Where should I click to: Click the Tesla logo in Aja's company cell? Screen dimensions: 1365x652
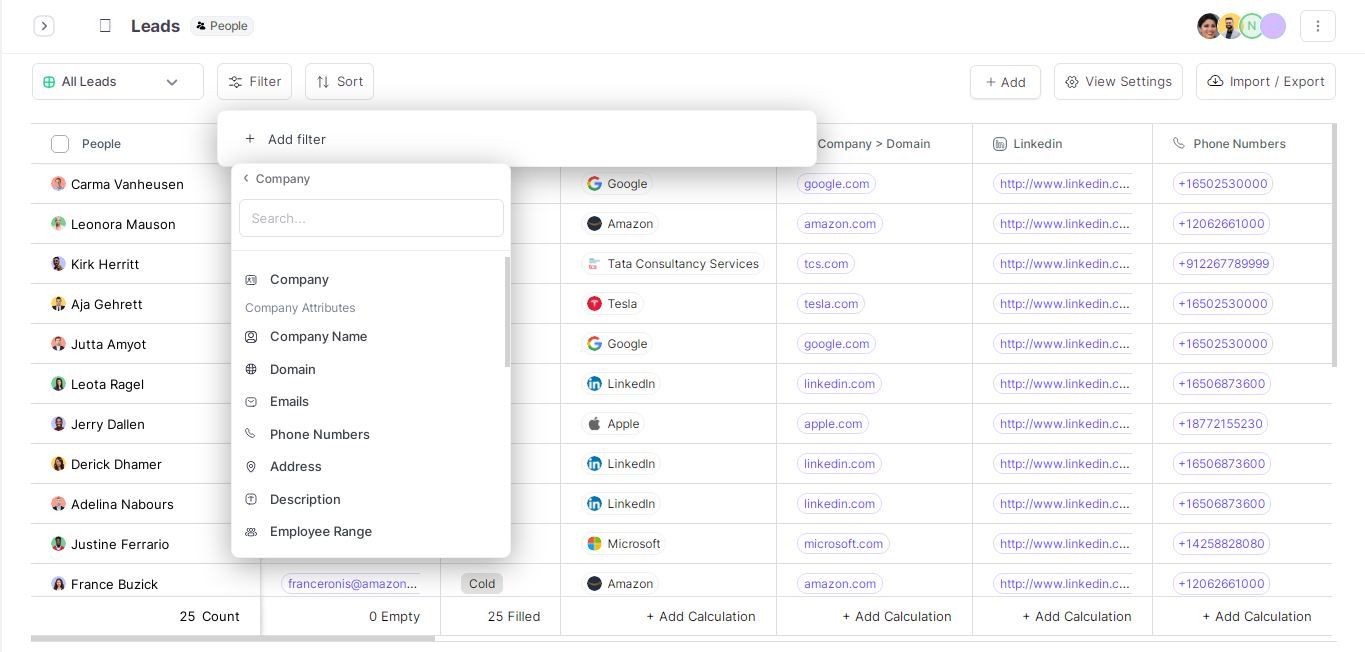(595, 303)
